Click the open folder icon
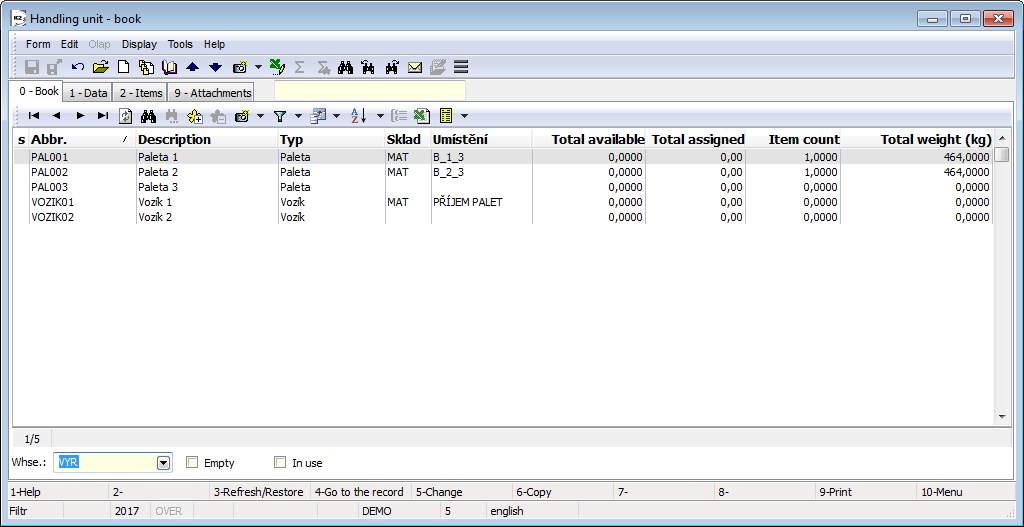The width and height of the screenshot is (1024, 527). tap(100, 67)
